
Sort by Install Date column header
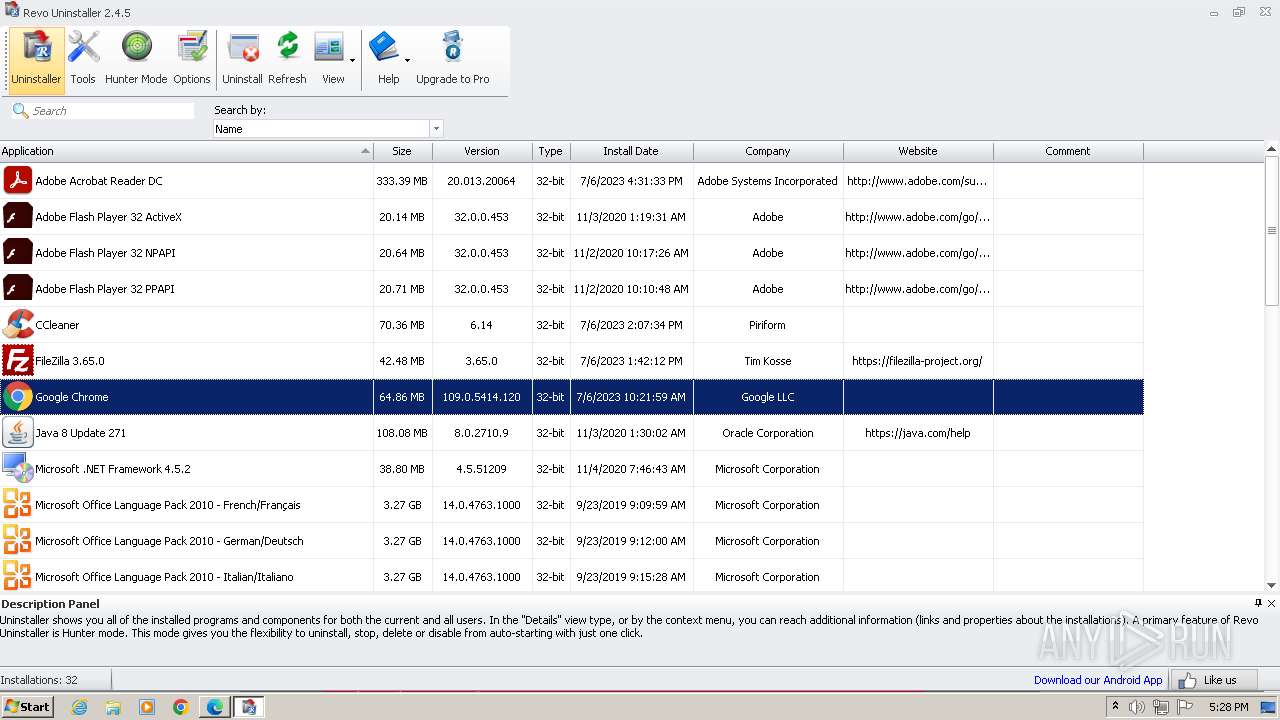[x=631, y=151]
